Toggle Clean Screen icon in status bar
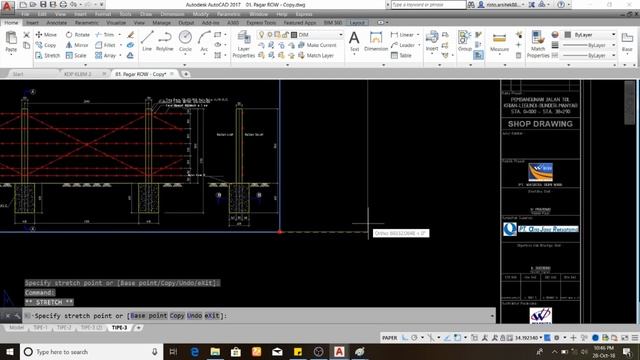This screenshot has width=640, height=360. pyautogui.click(x=624, y=338)
